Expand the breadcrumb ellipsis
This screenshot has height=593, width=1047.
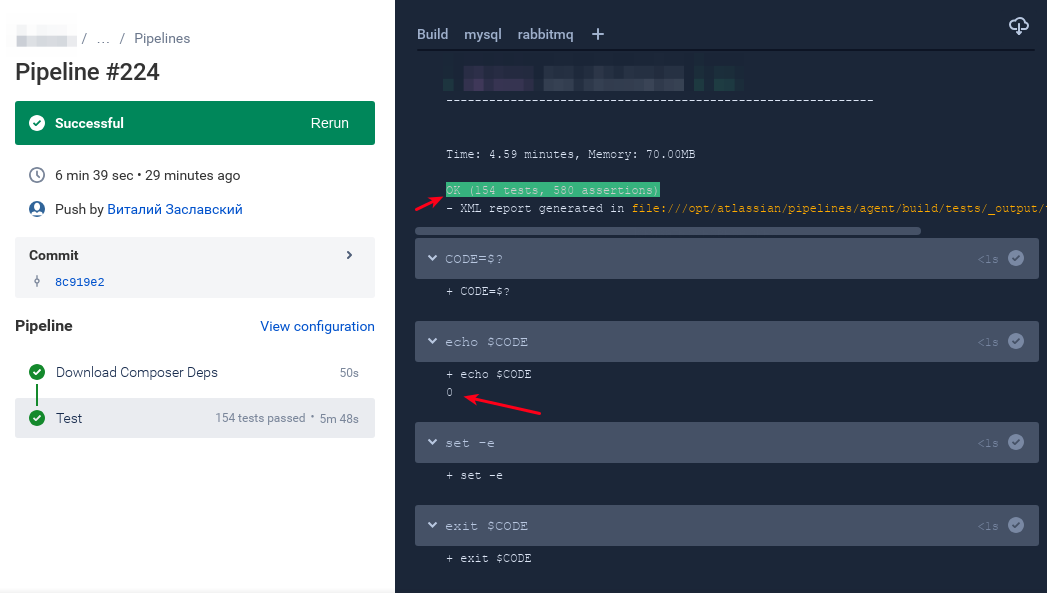[x=103, y=39]
